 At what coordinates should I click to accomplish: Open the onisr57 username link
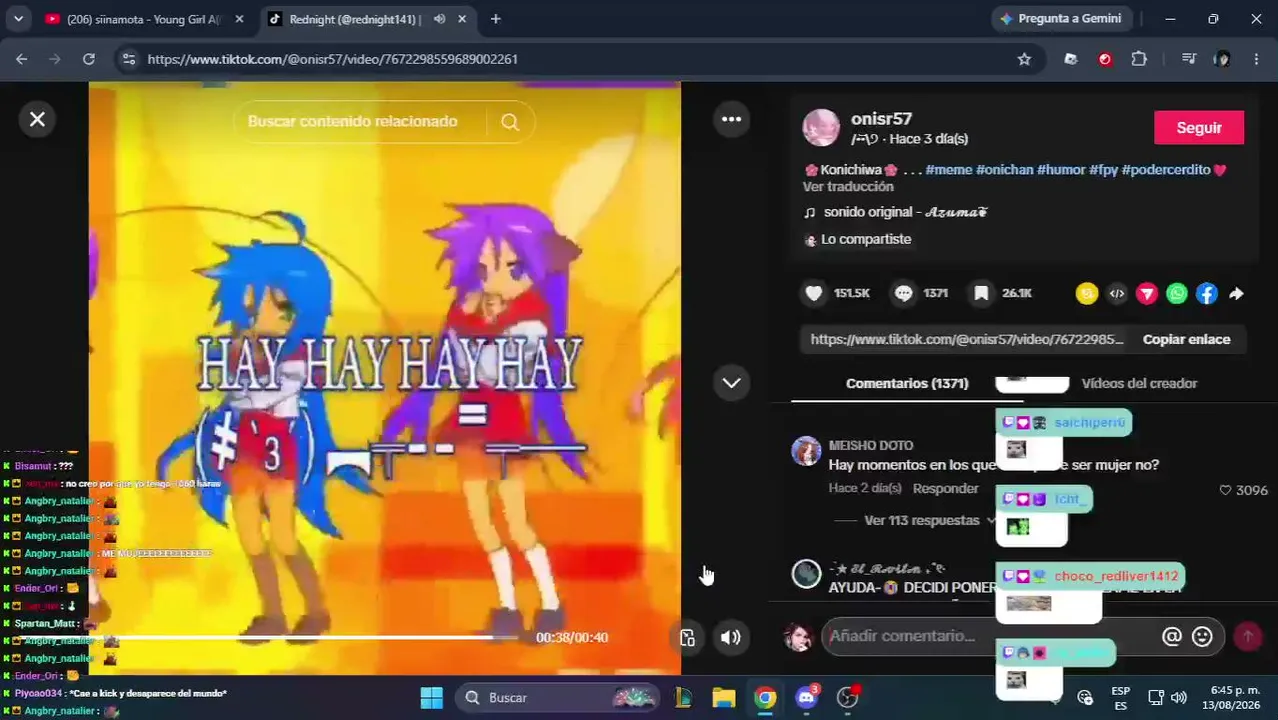(881, 119)
